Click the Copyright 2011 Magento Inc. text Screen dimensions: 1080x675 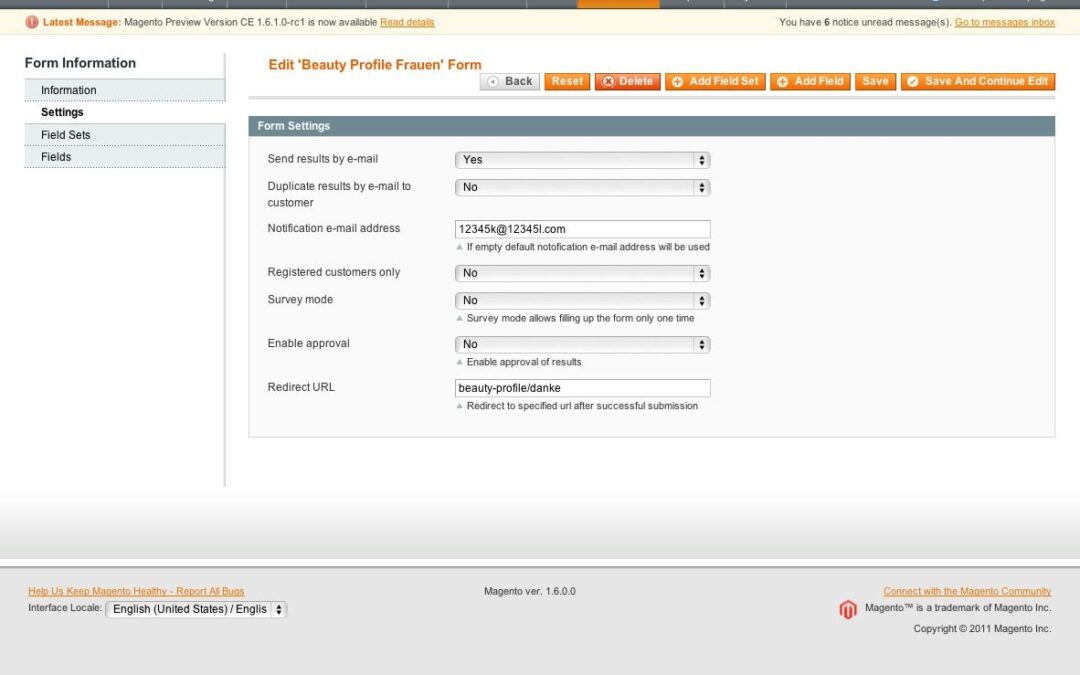(x=982, y=629)
